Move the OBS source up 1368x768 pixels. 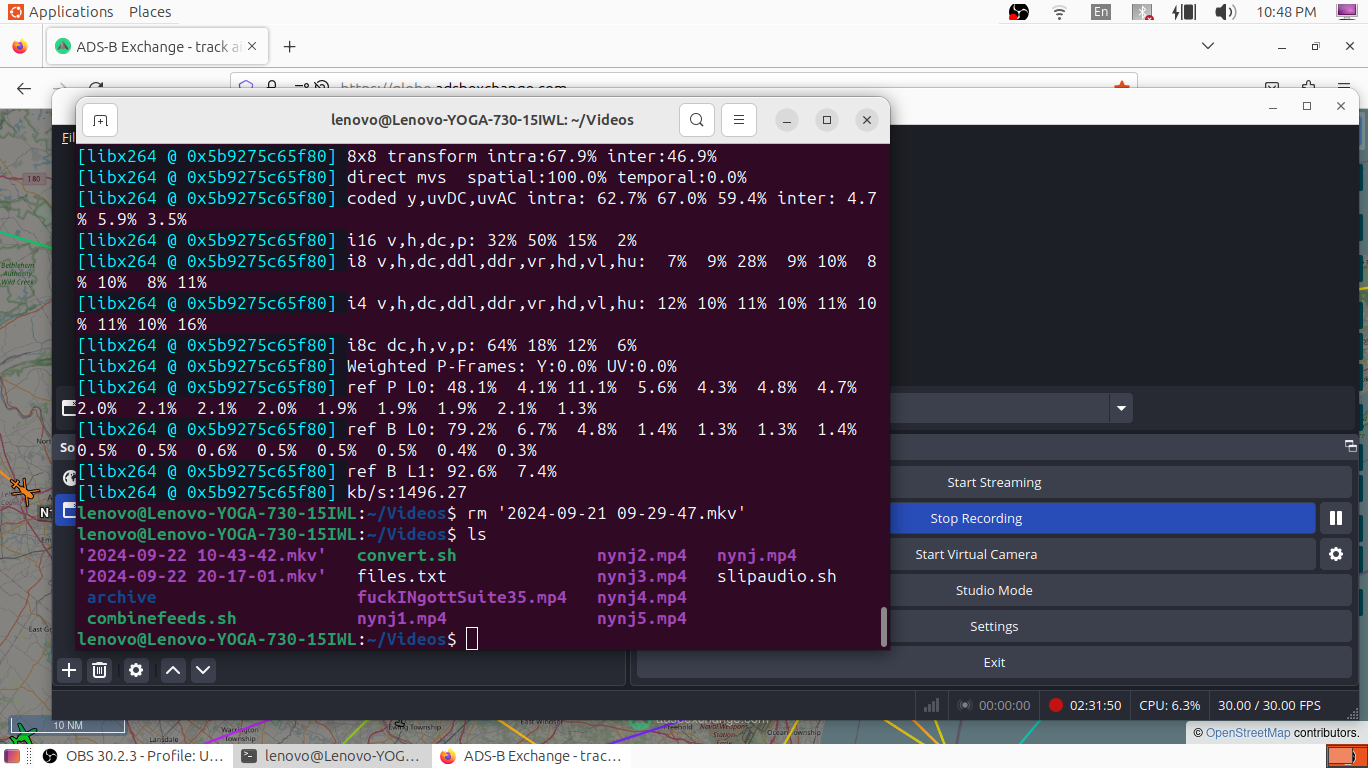pyautogui.click(x=173, y=670)
